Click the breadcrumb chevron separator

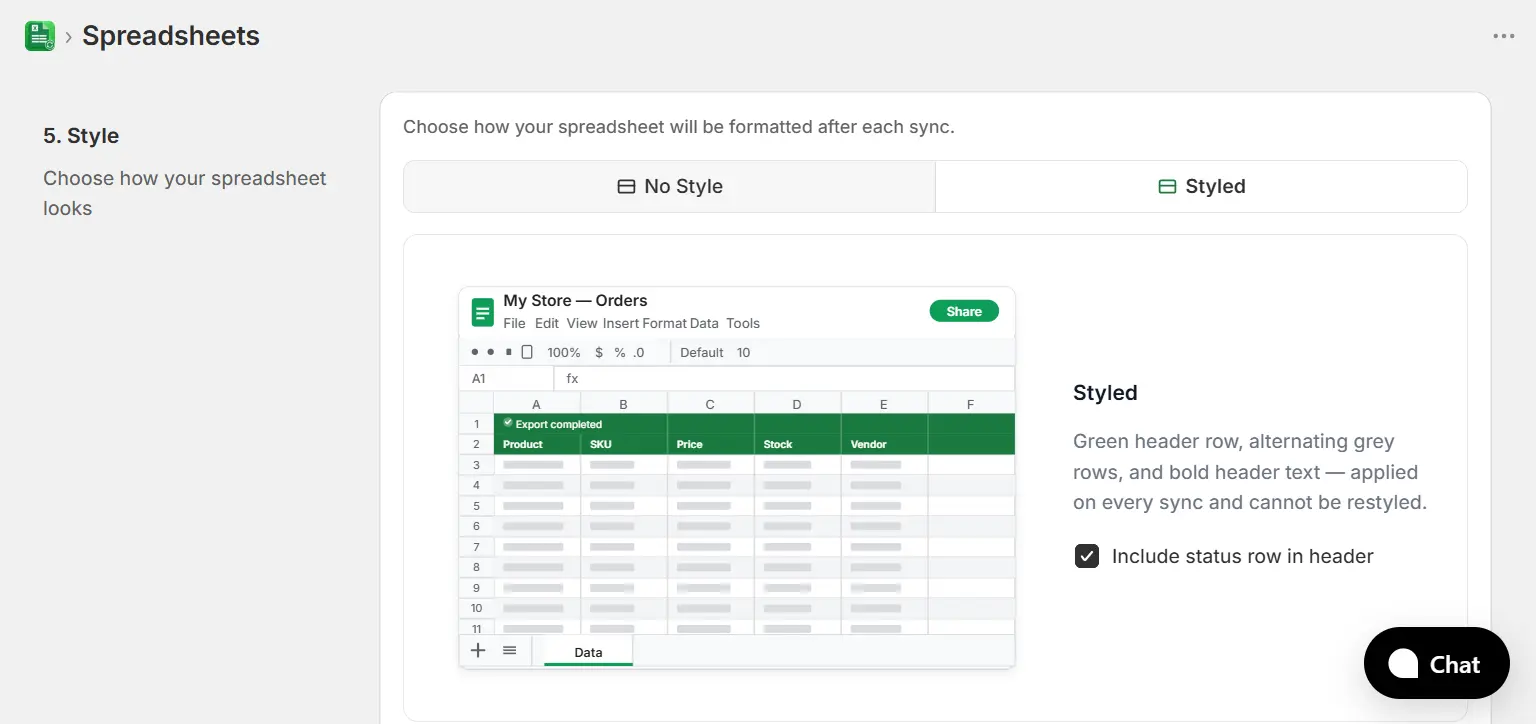(x=68, y=37)
